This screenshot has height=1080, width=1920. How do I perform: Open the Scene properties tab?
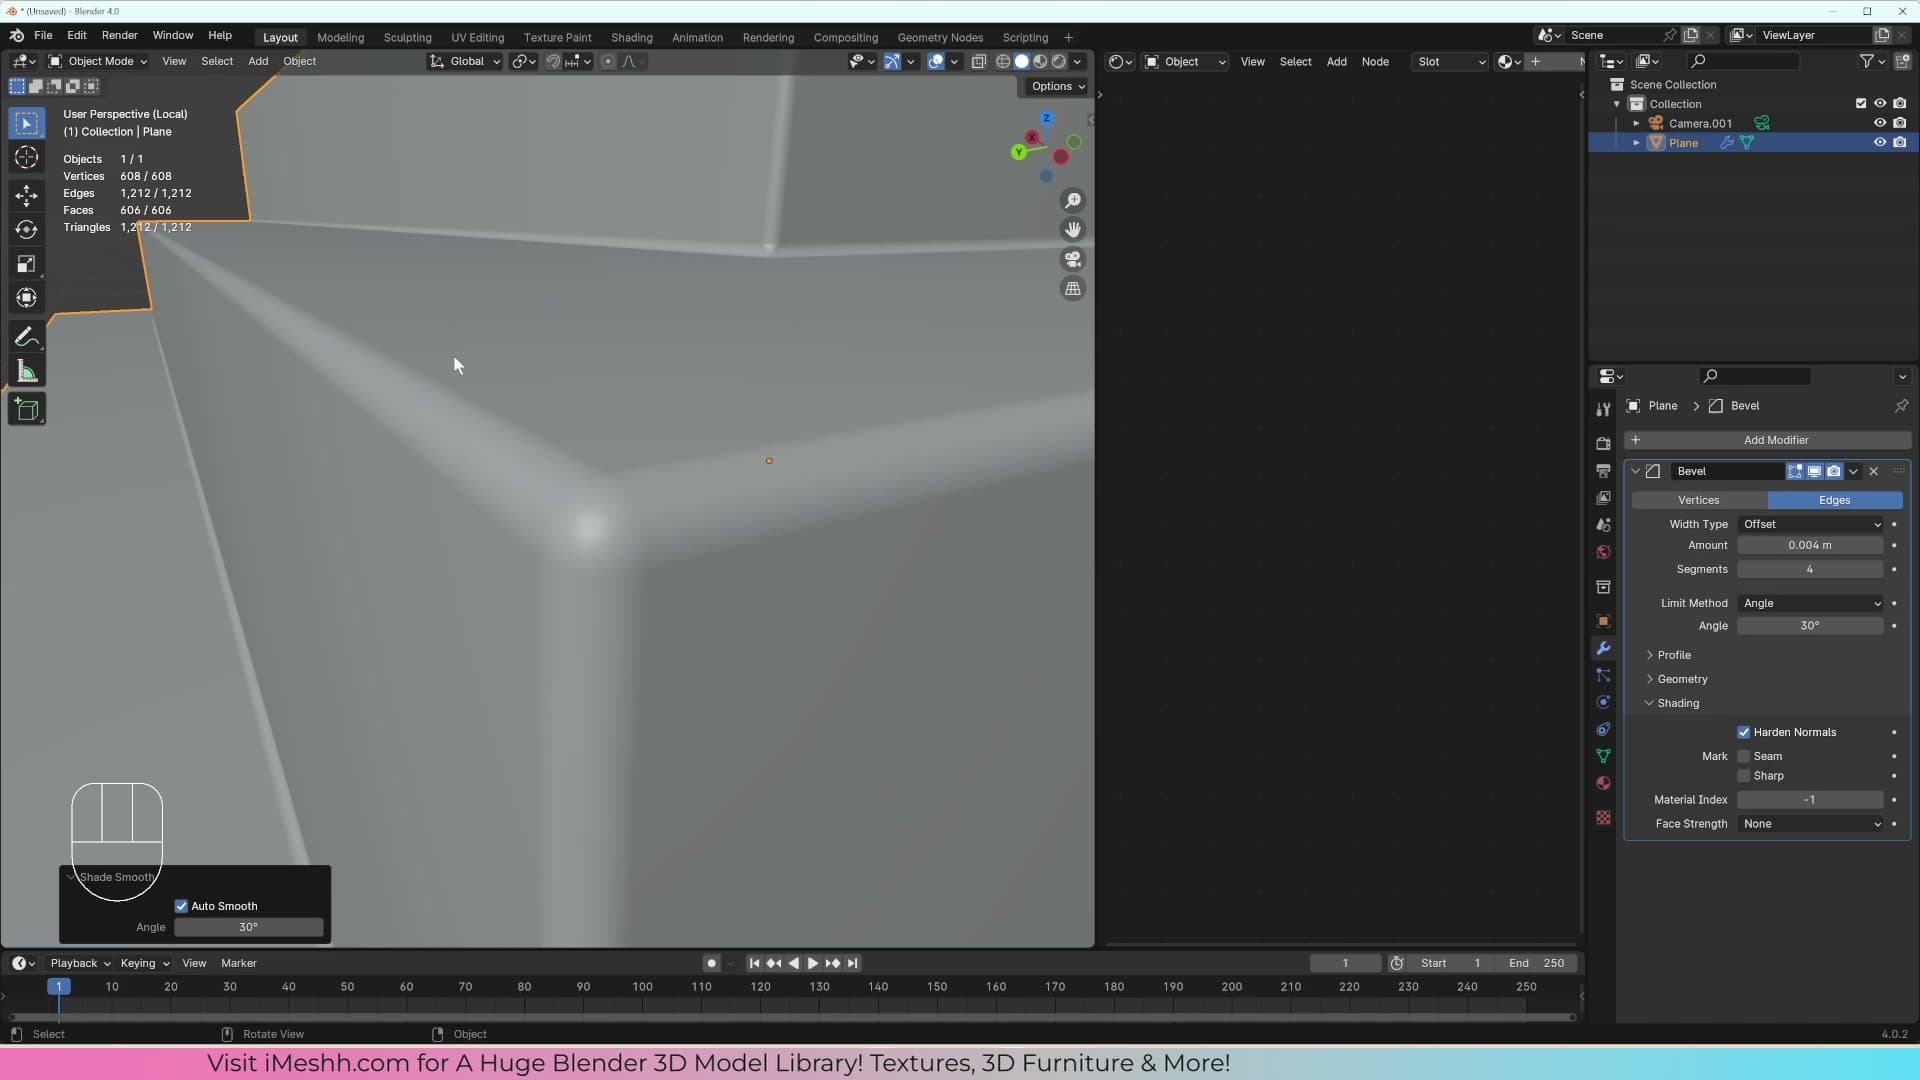(x=1603, y=524)
